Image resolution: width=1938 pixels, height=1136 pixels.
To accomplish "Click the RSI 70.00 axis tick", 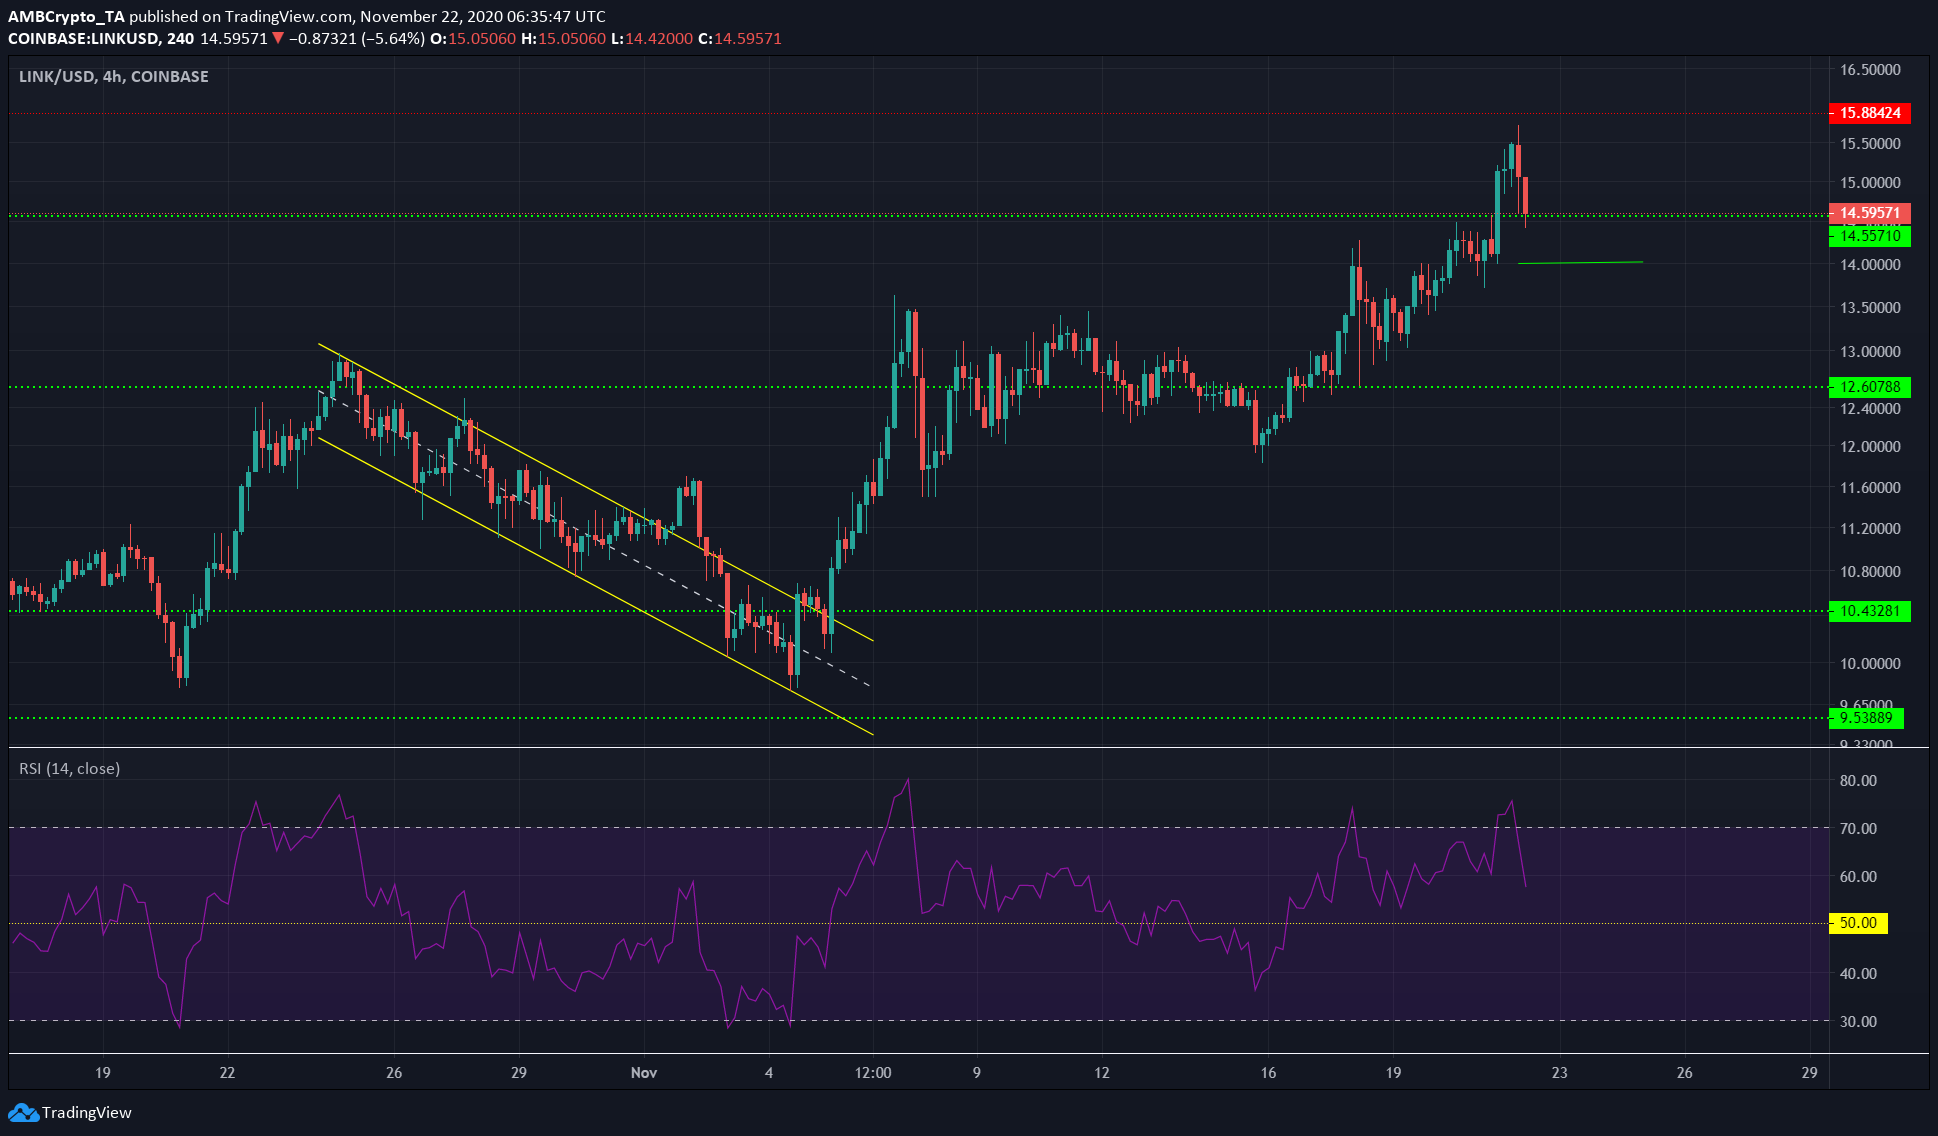I will point(1858,829).
